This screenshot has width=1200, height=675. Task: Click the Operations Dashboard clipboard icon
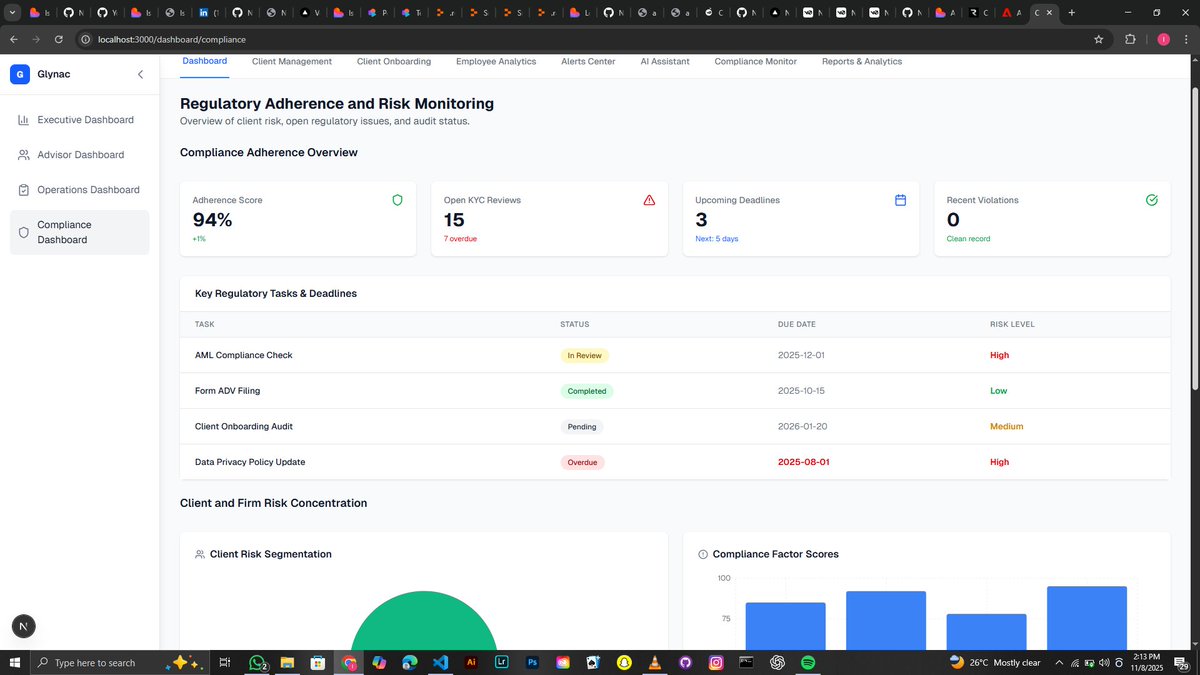24,190
